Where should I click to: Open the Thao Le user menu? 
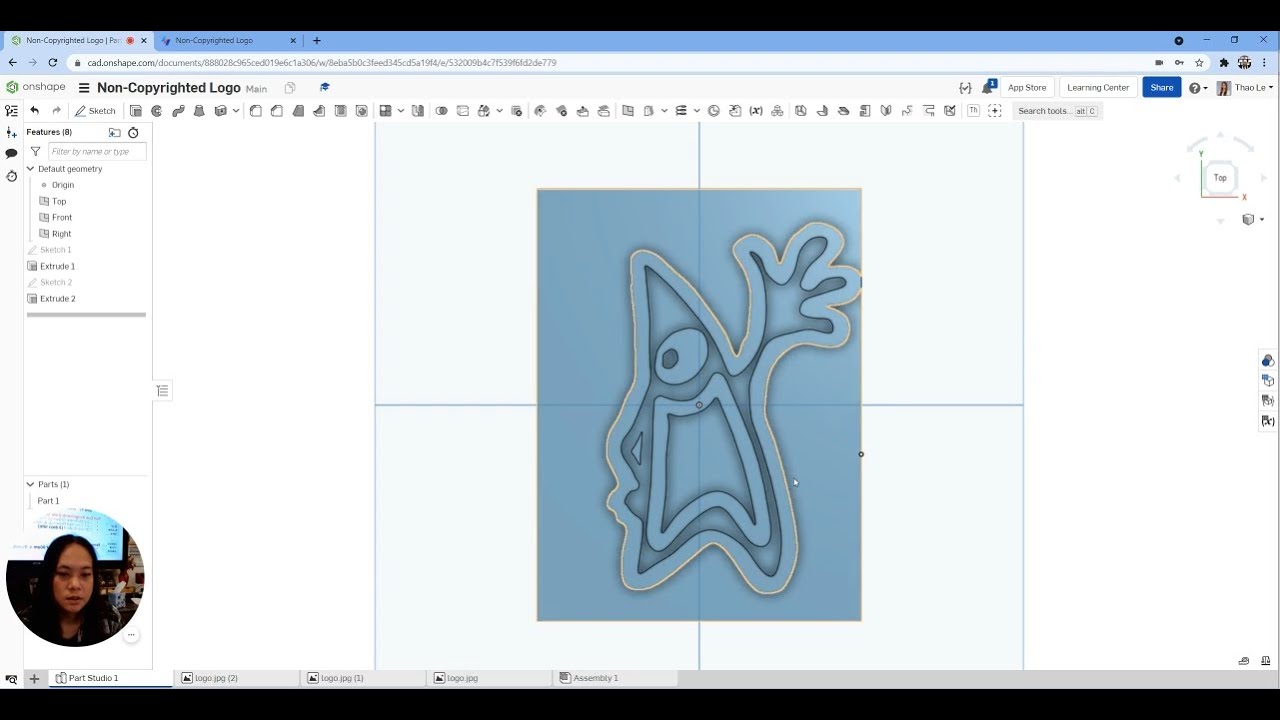click(1245, 88)
